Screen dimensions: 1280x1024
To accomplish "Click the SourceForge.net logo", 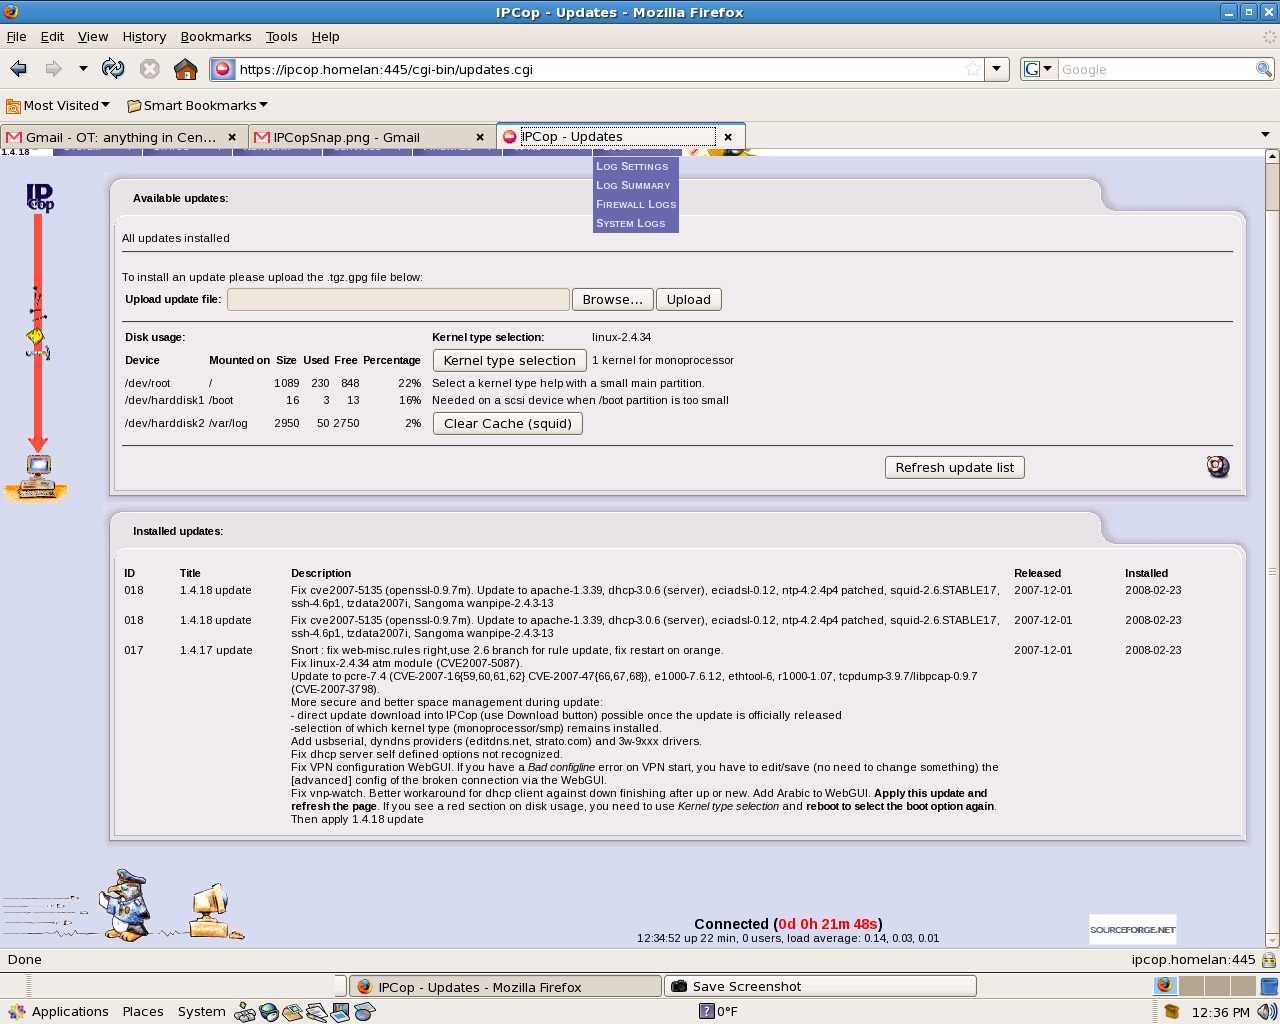I will [1133, 929].
